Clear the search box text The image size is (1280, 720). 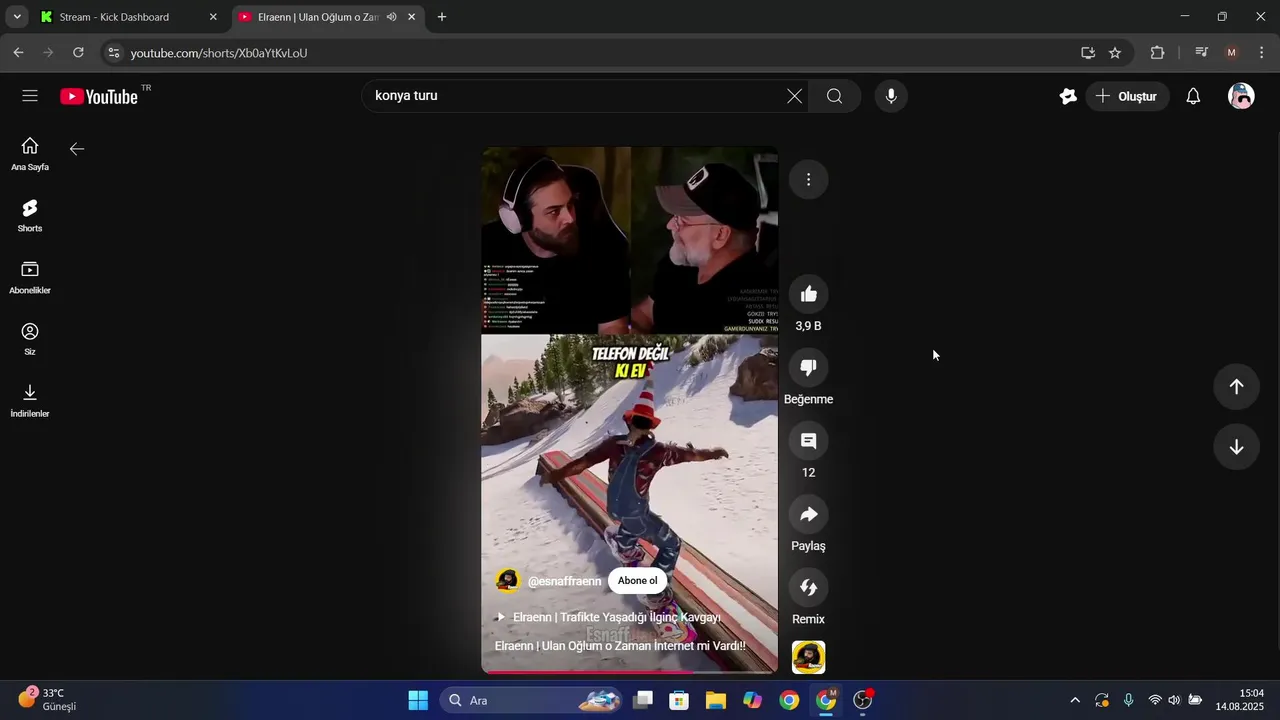point(794,96)
